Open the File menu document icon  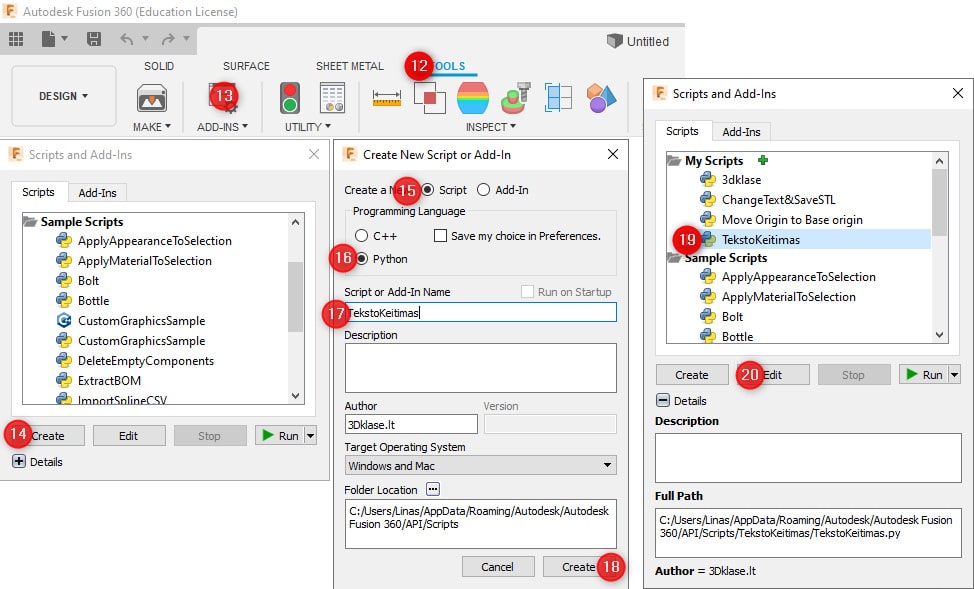(x=48, y=39)
